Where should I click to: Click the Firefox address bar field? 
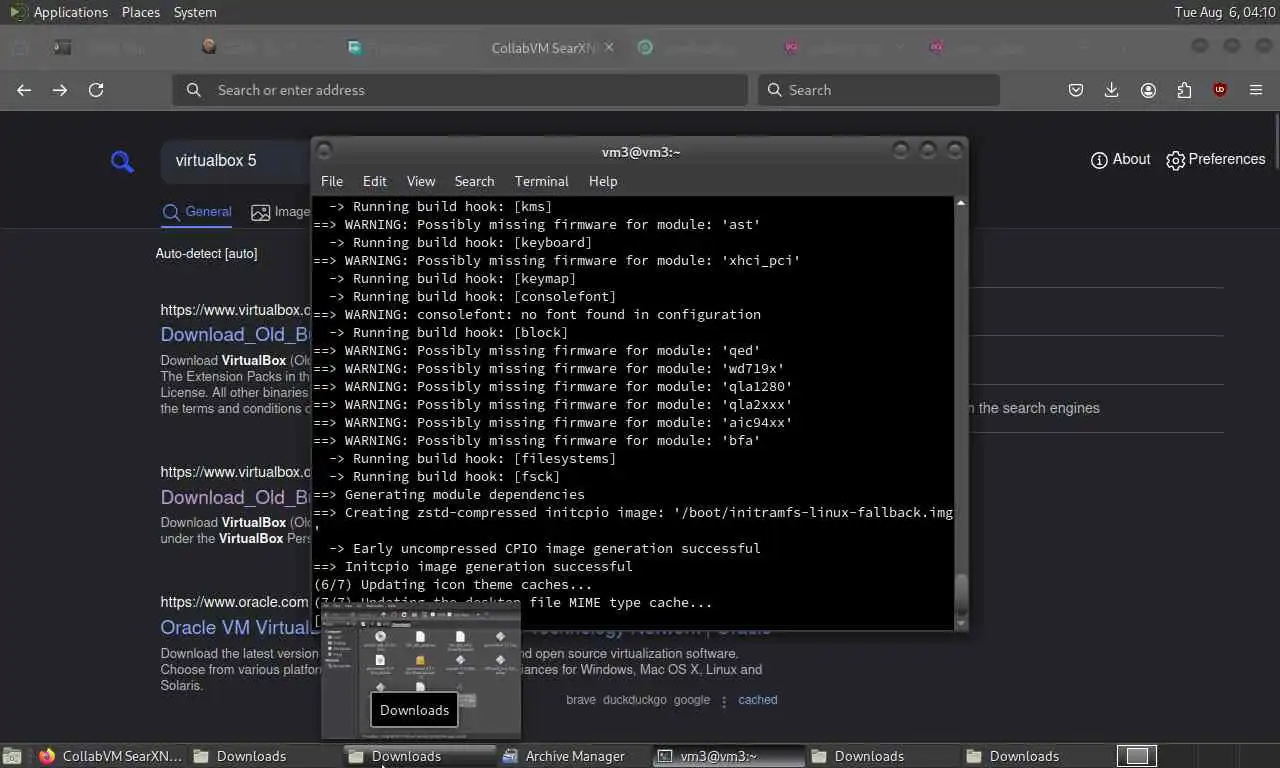[460, 90]
